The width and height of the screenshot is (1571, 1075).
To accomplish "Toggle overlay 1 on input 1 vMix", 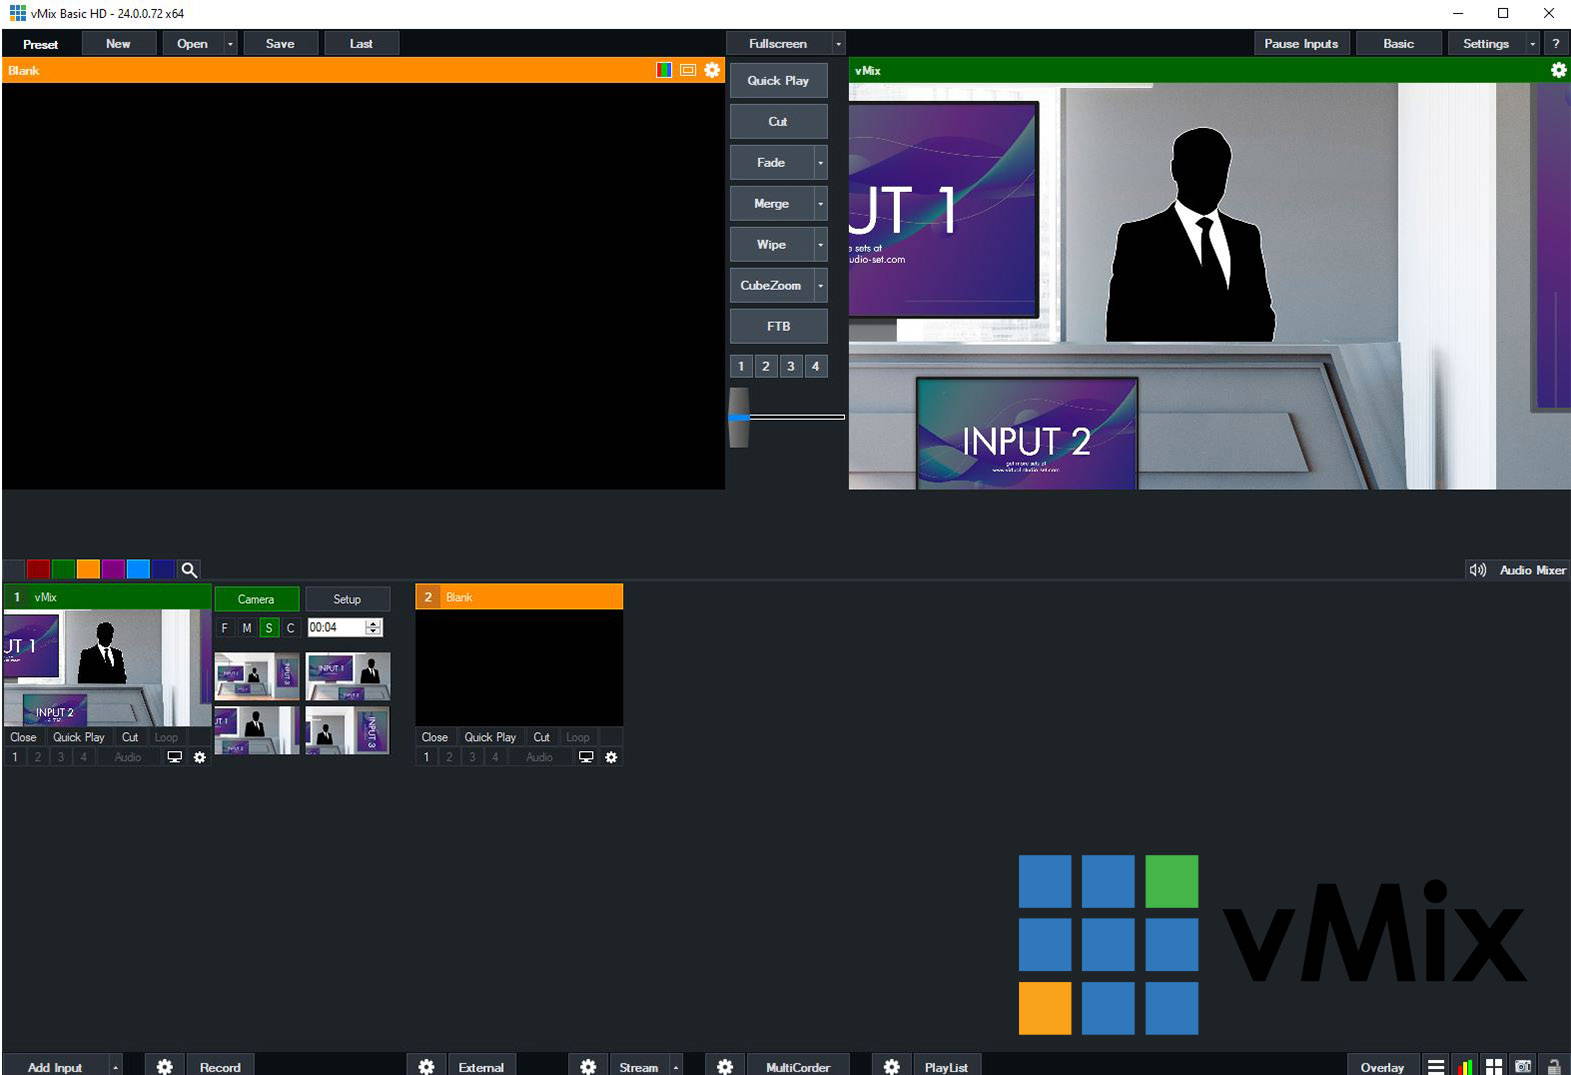I will point(15,757).
